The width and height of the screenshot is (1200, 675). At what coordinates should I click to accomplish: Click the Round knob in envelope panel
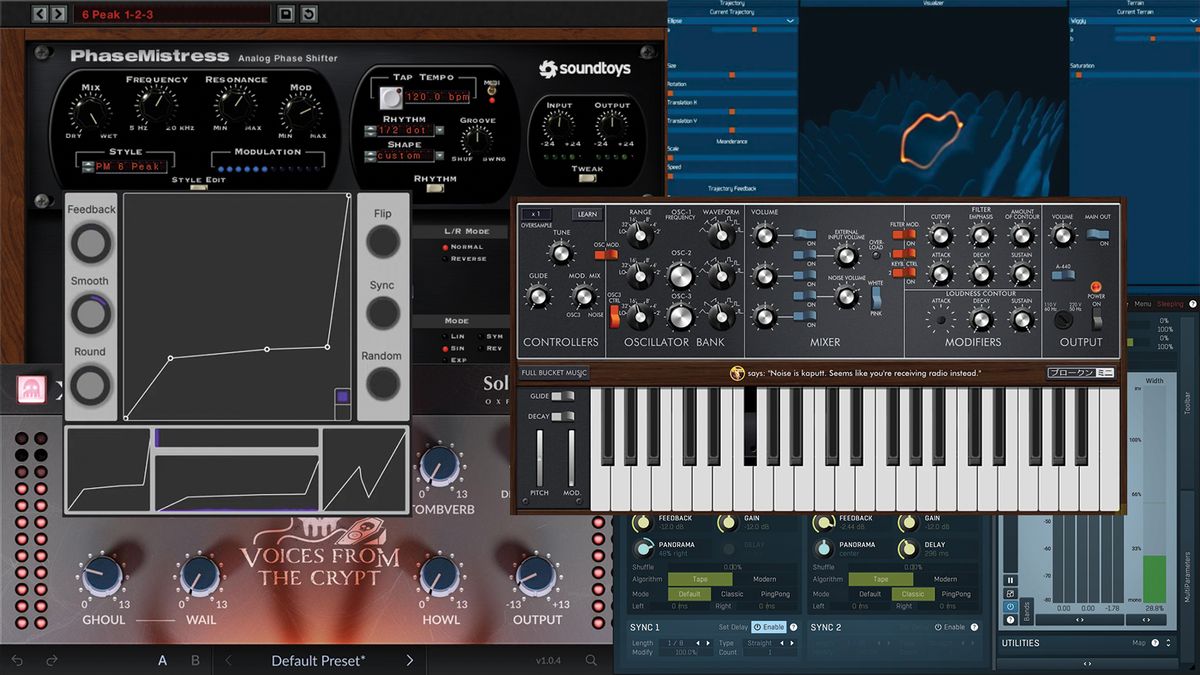[91, 384]
